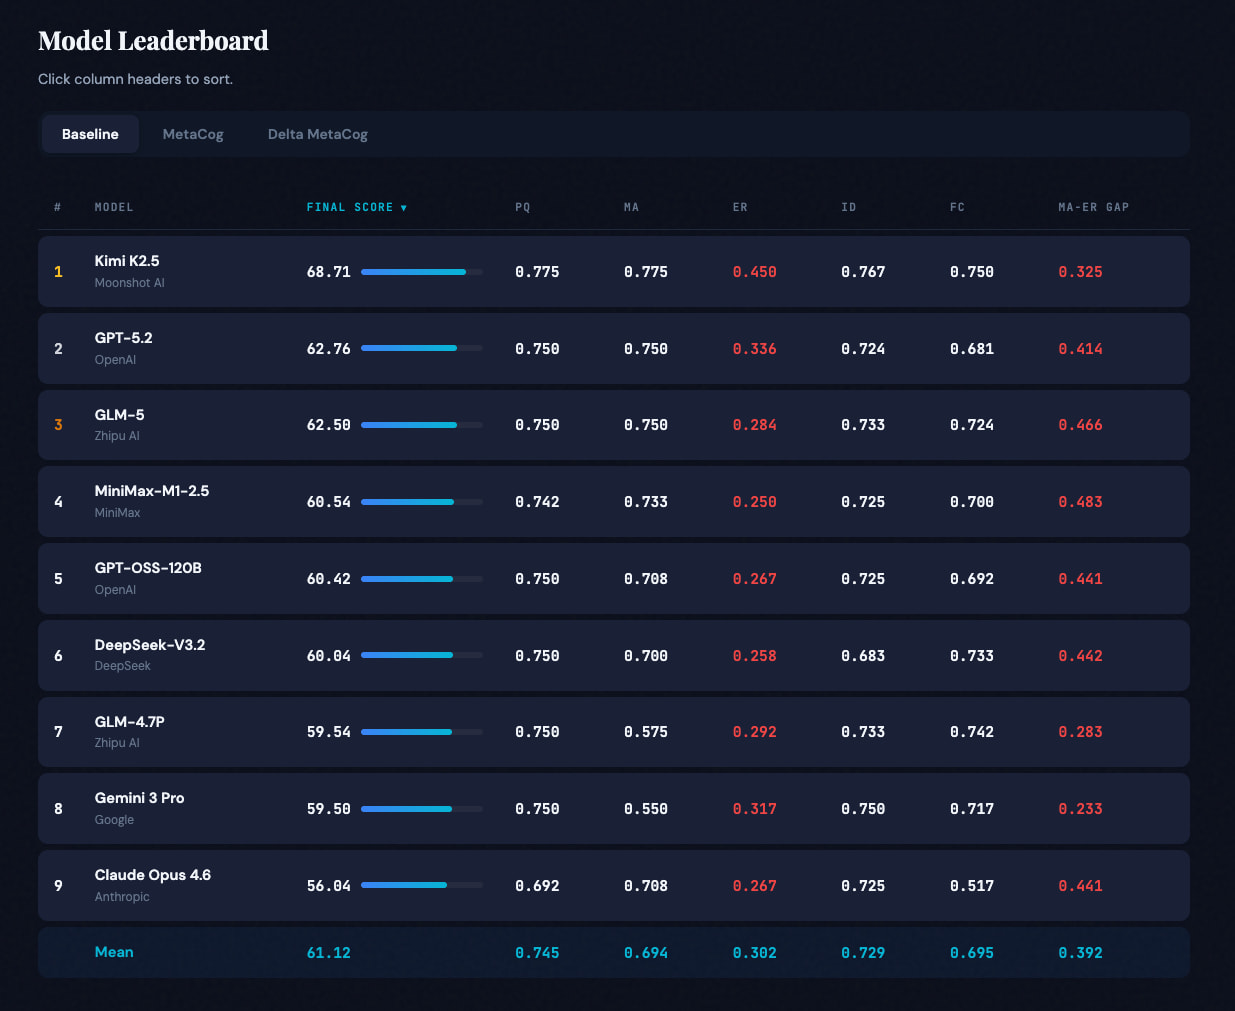1235x1011 pixels.
Task: Sort by the FC column header
Action: [x=957, y=207]
